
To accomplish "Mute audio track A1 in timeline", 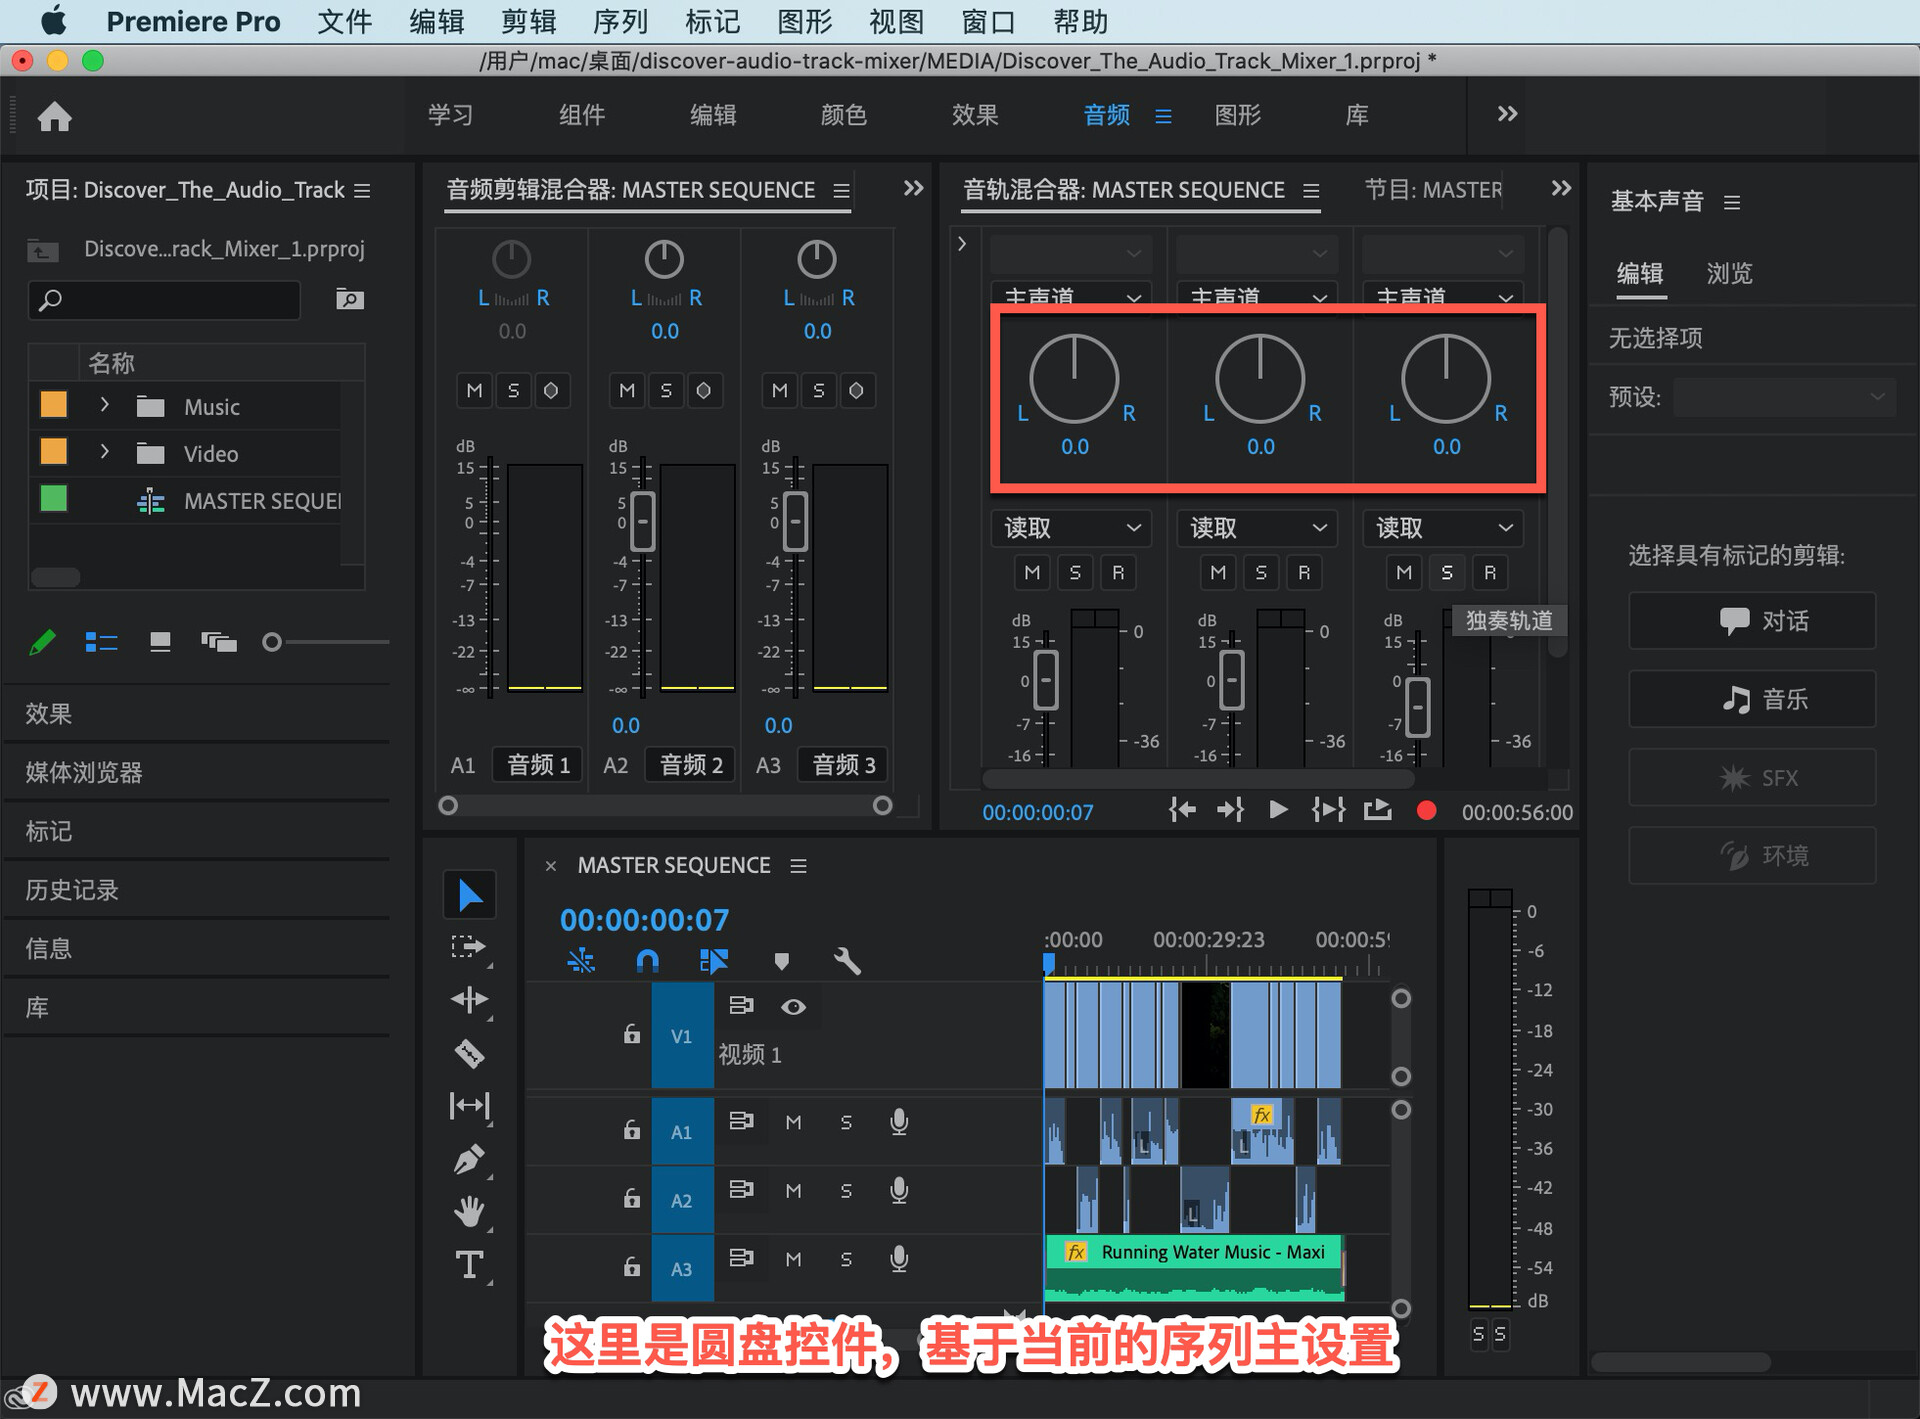I will (793, 1122).
